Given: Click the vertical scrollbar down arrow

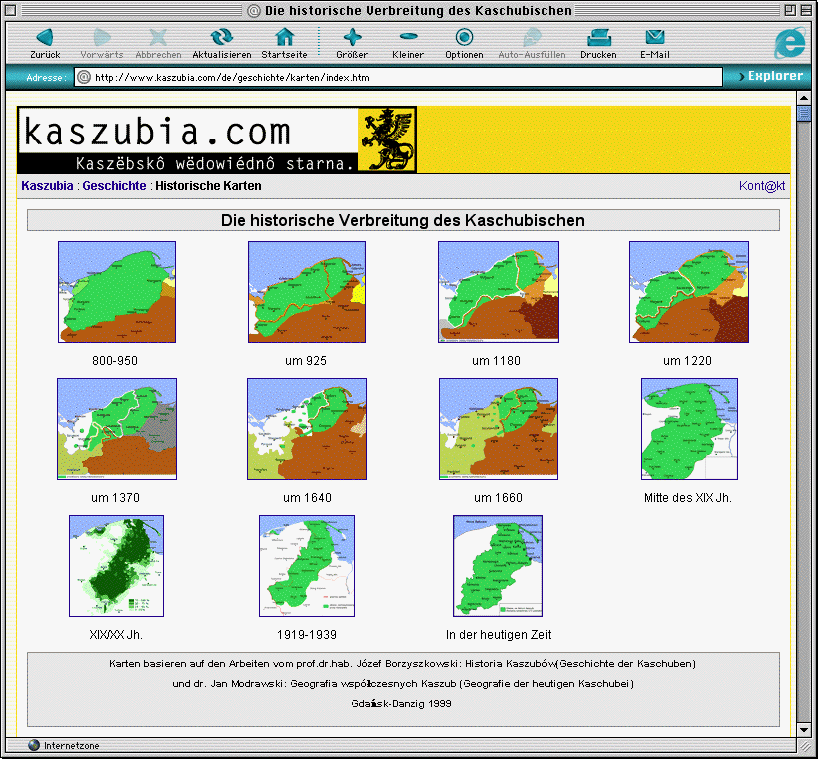Looking at the screenshot, I should pos(802,729).
